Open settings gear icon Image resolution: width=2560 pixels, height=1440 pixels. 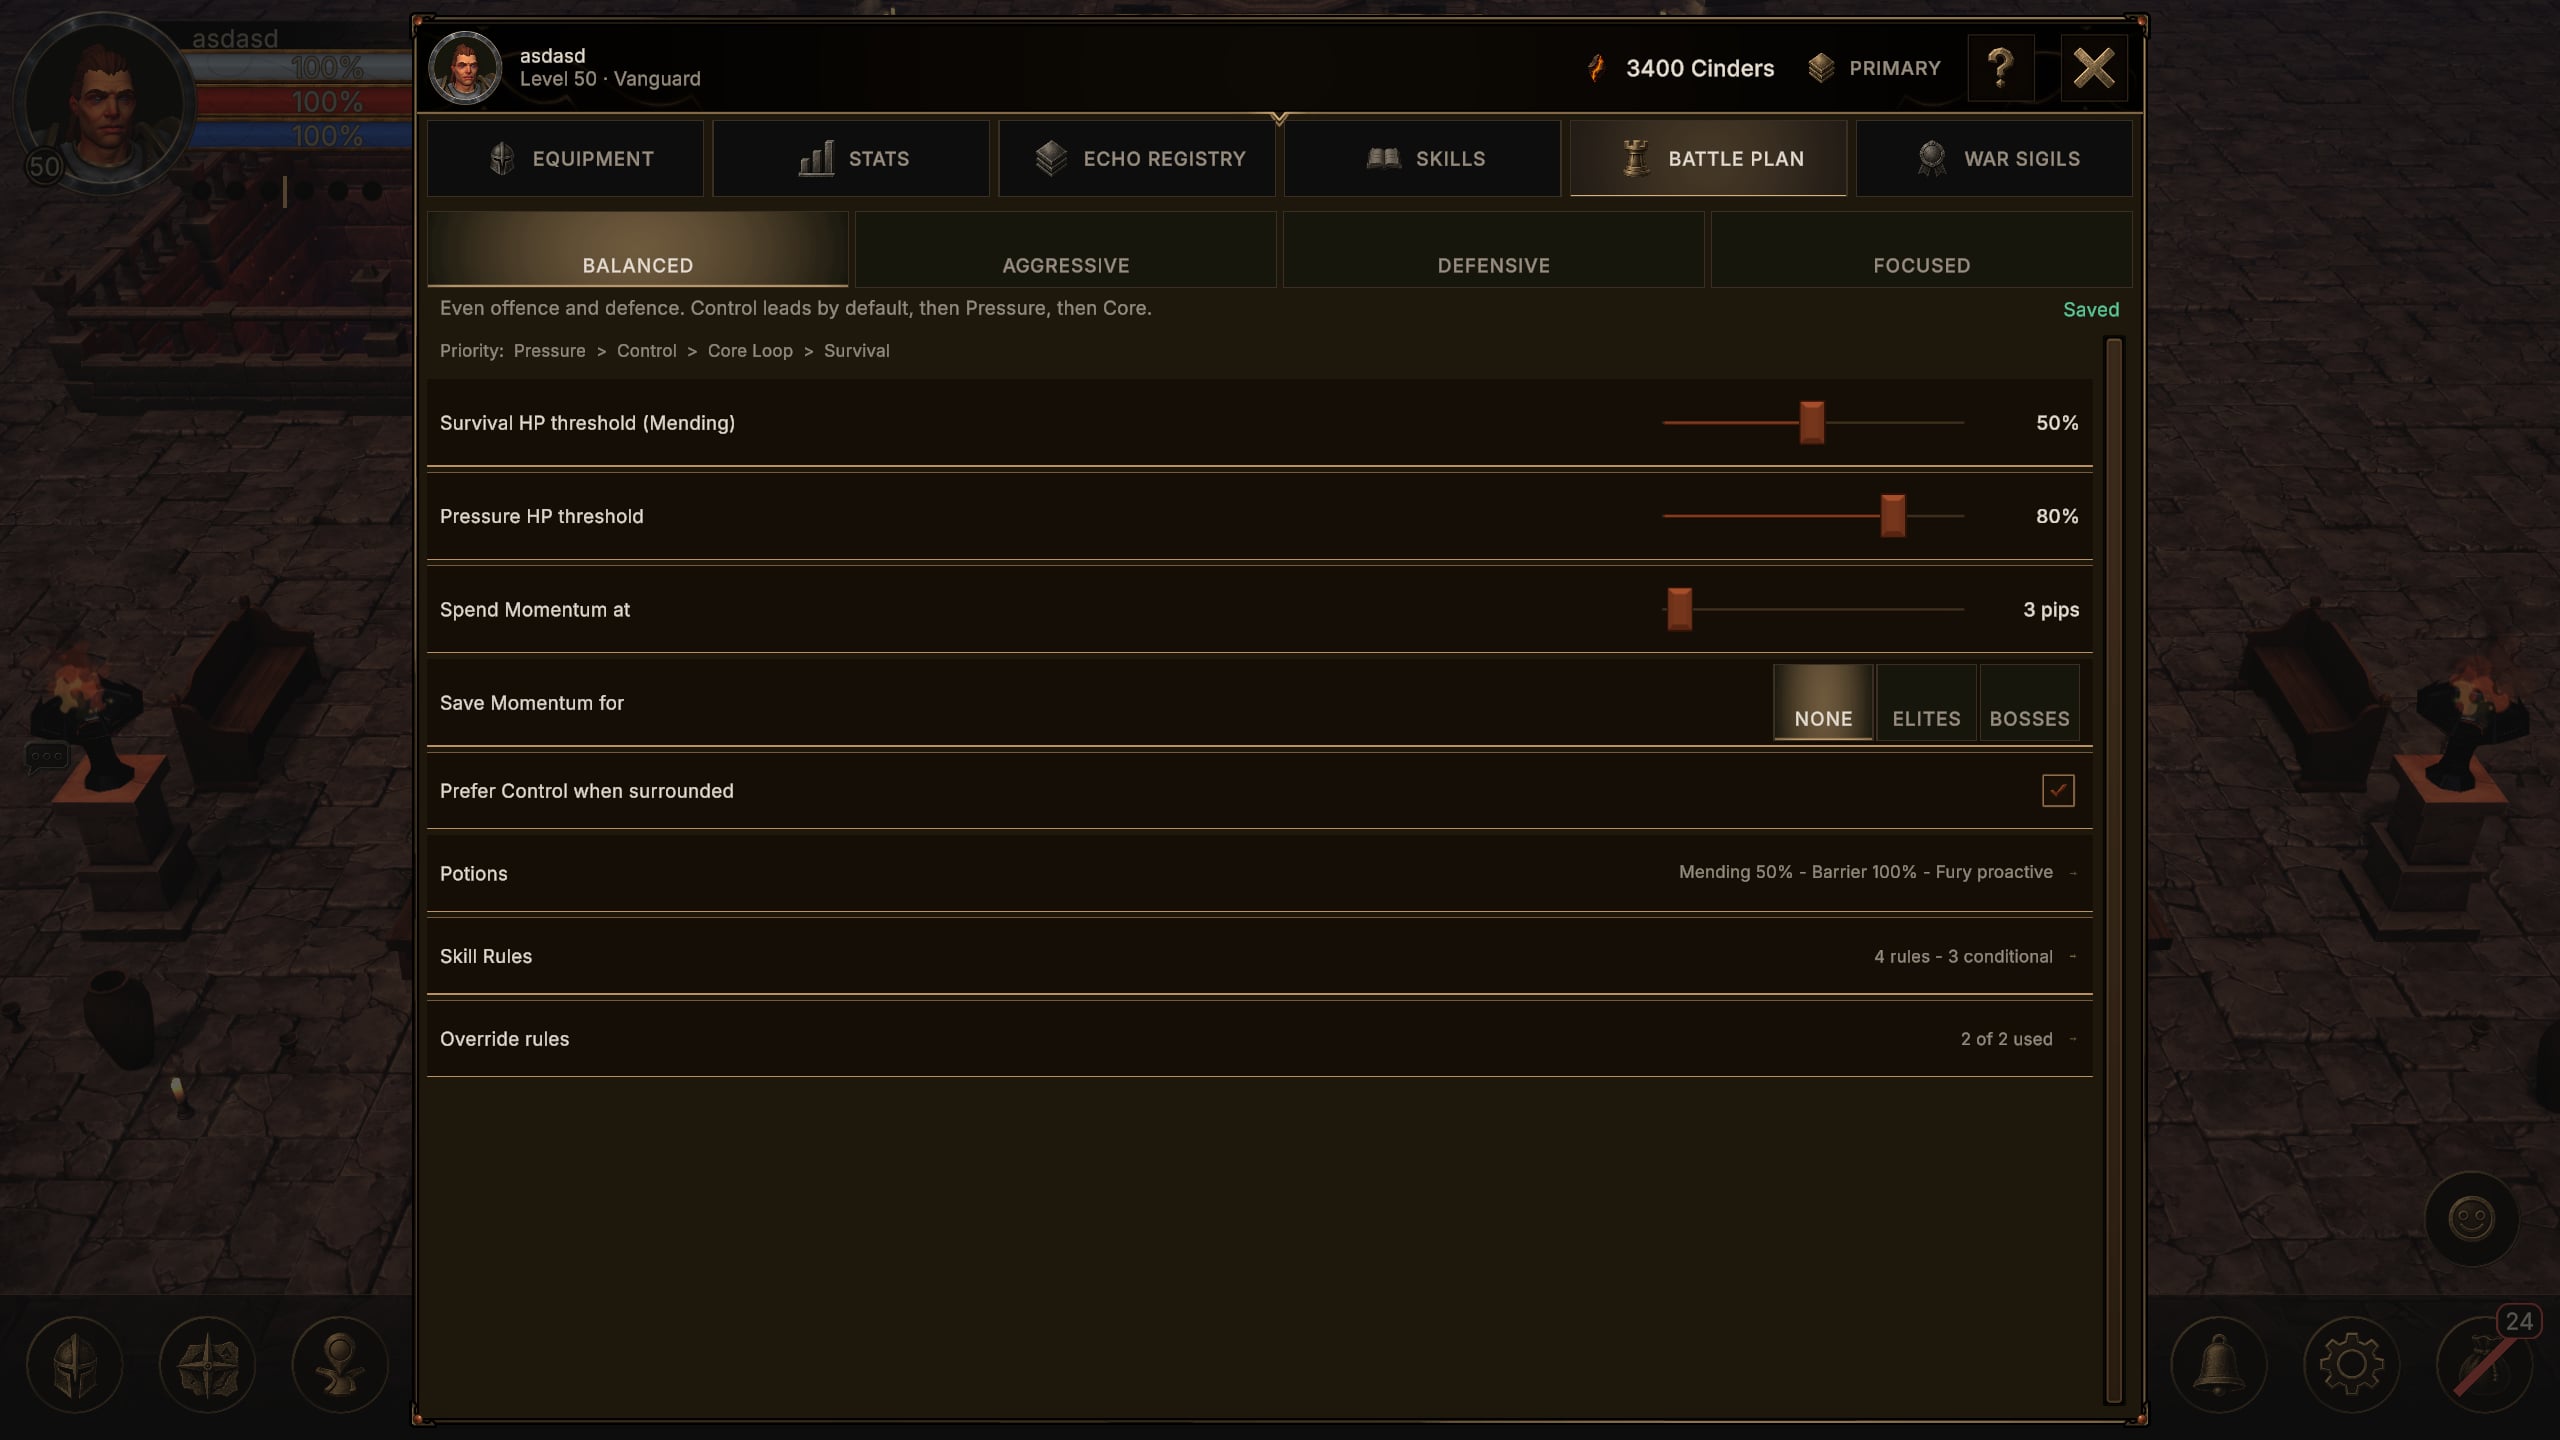(x=2351, y=1364)
